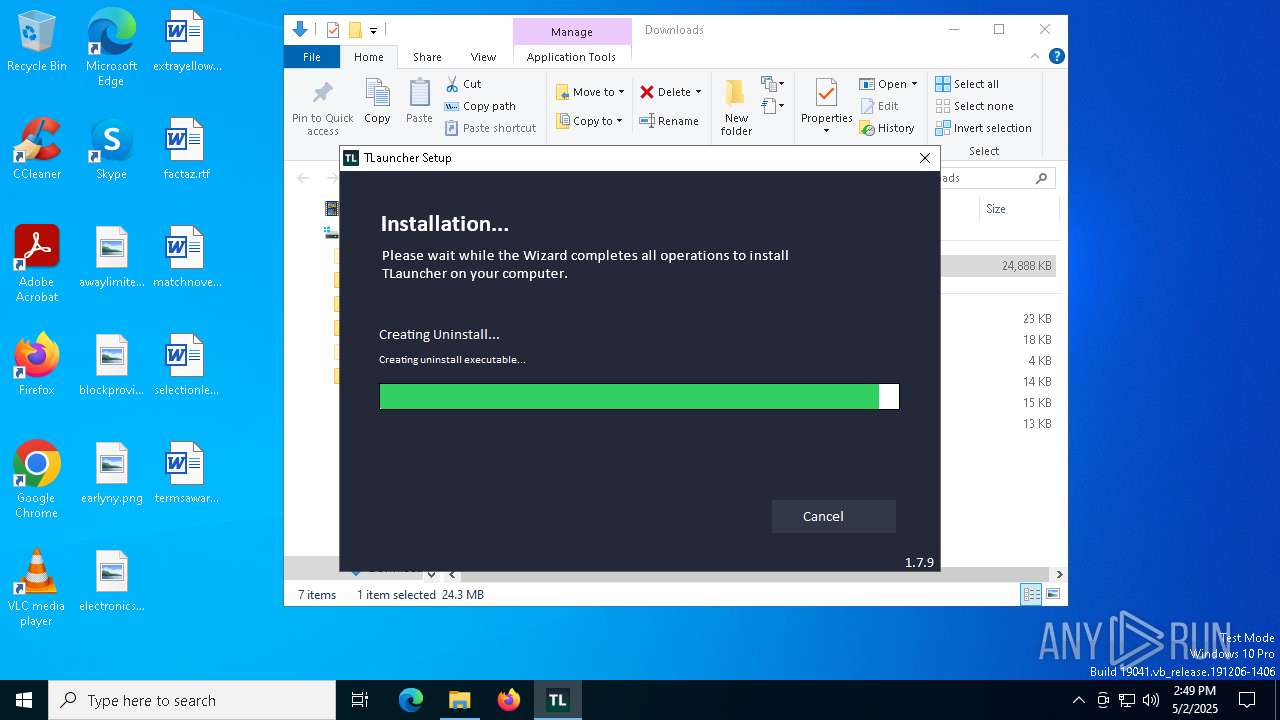Click quick access New folder icon

tap(354, 30)
